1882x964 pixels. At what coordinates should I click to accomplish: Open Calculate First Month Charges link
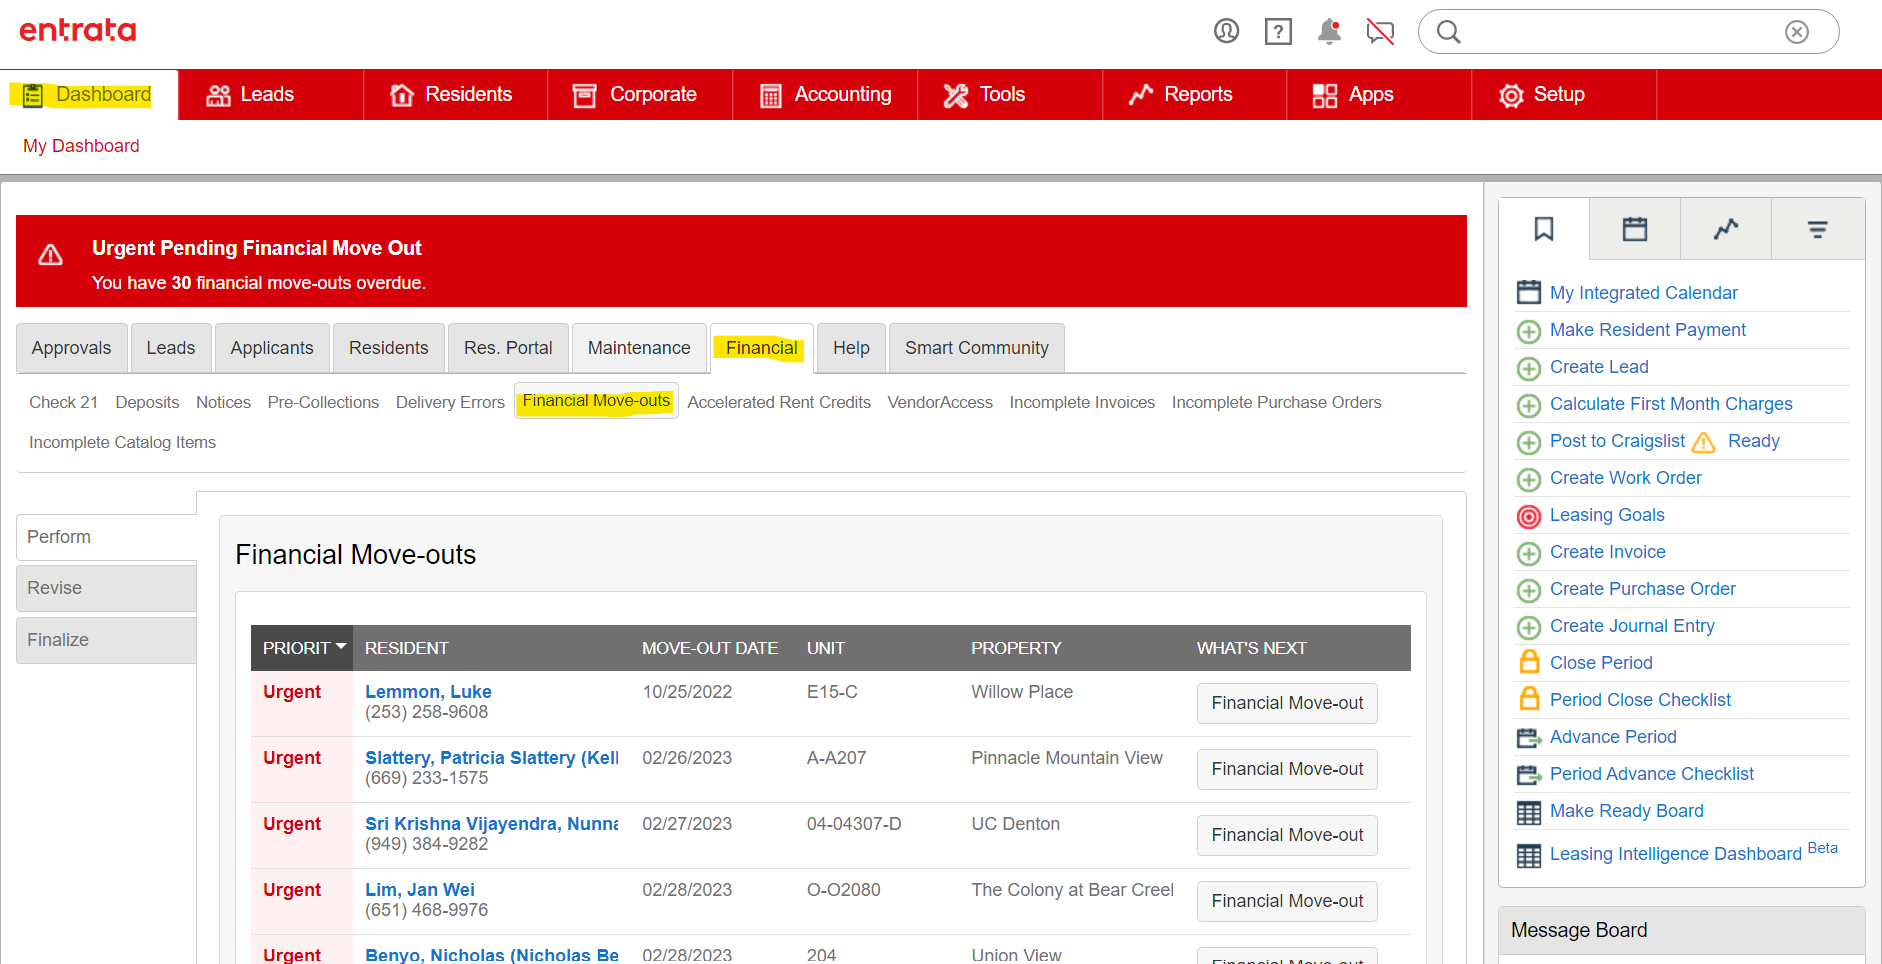coord(1671,404)
